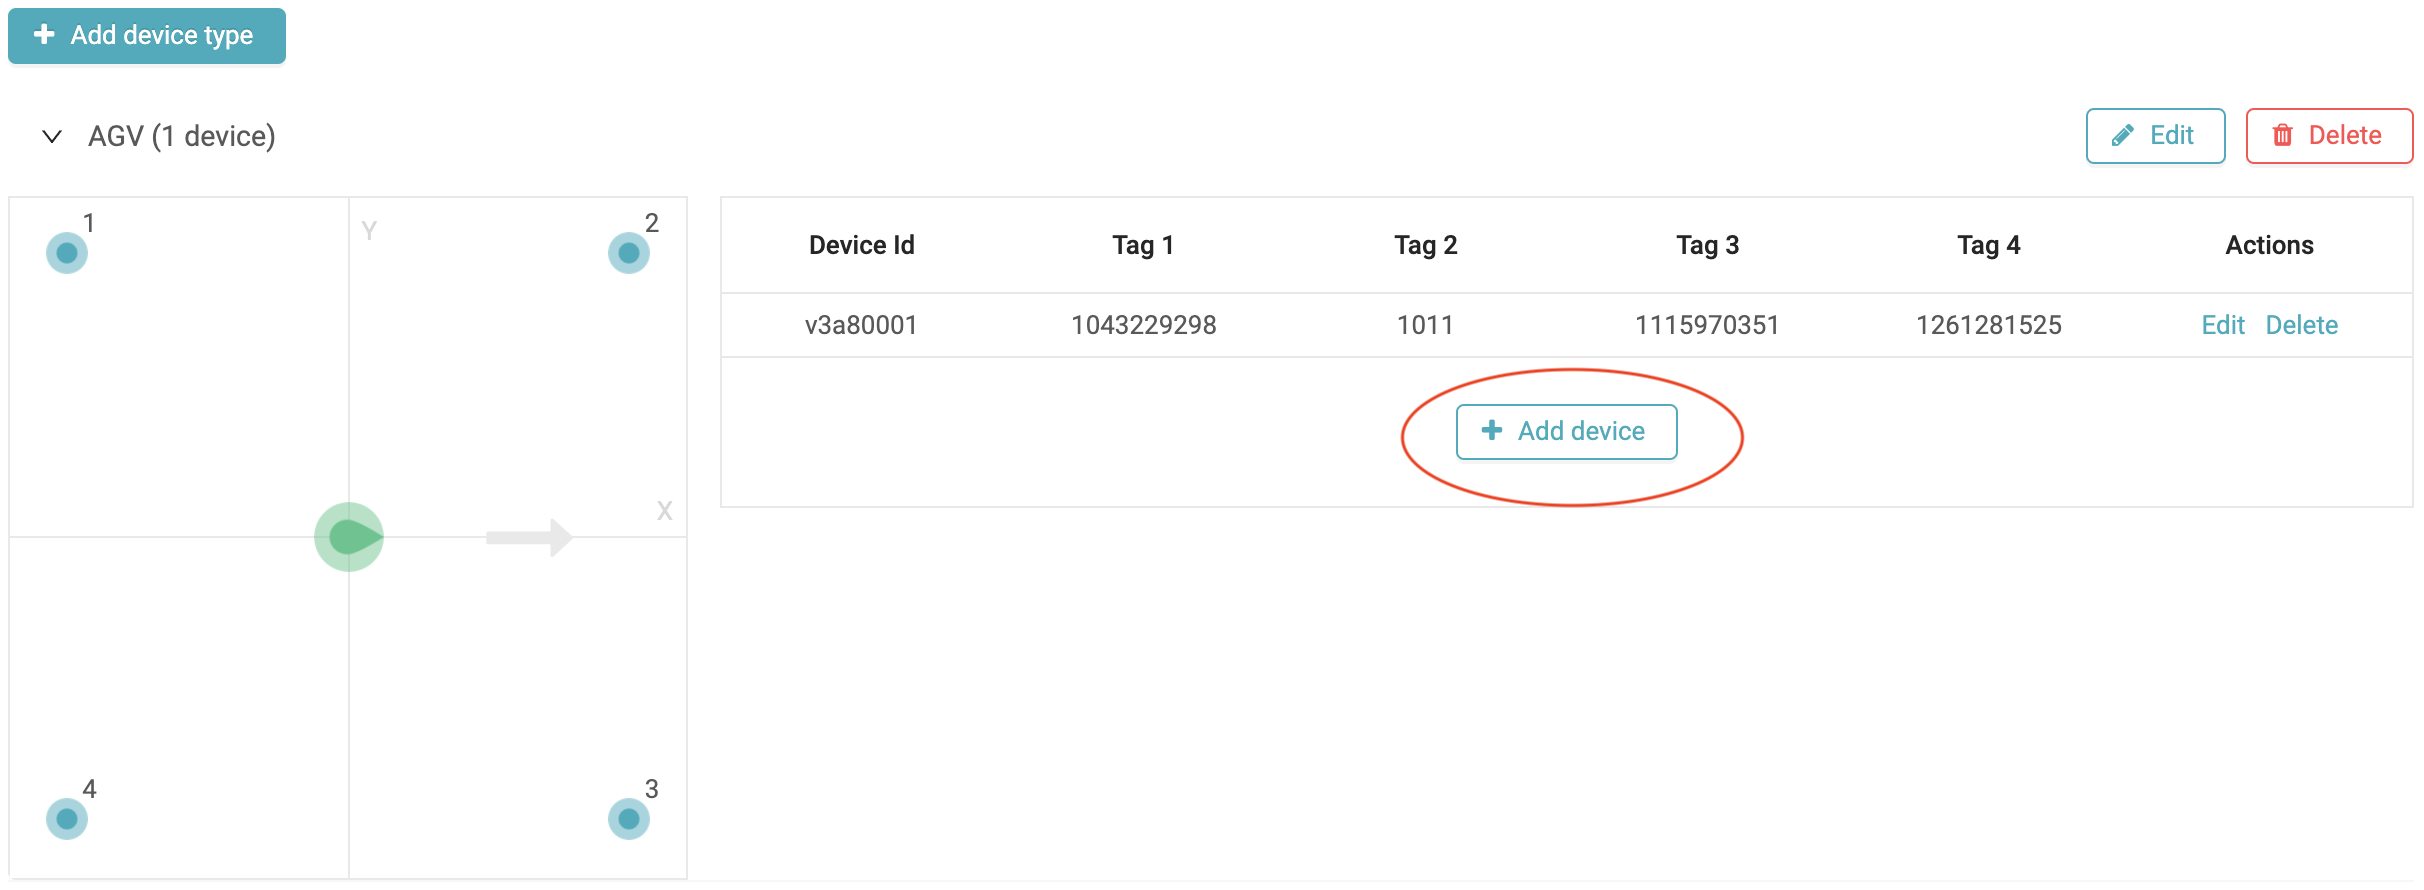This screenshot has height=890, width=2424.
Task: Click the AGV (1 device) heading
Action: click(182, 136)
